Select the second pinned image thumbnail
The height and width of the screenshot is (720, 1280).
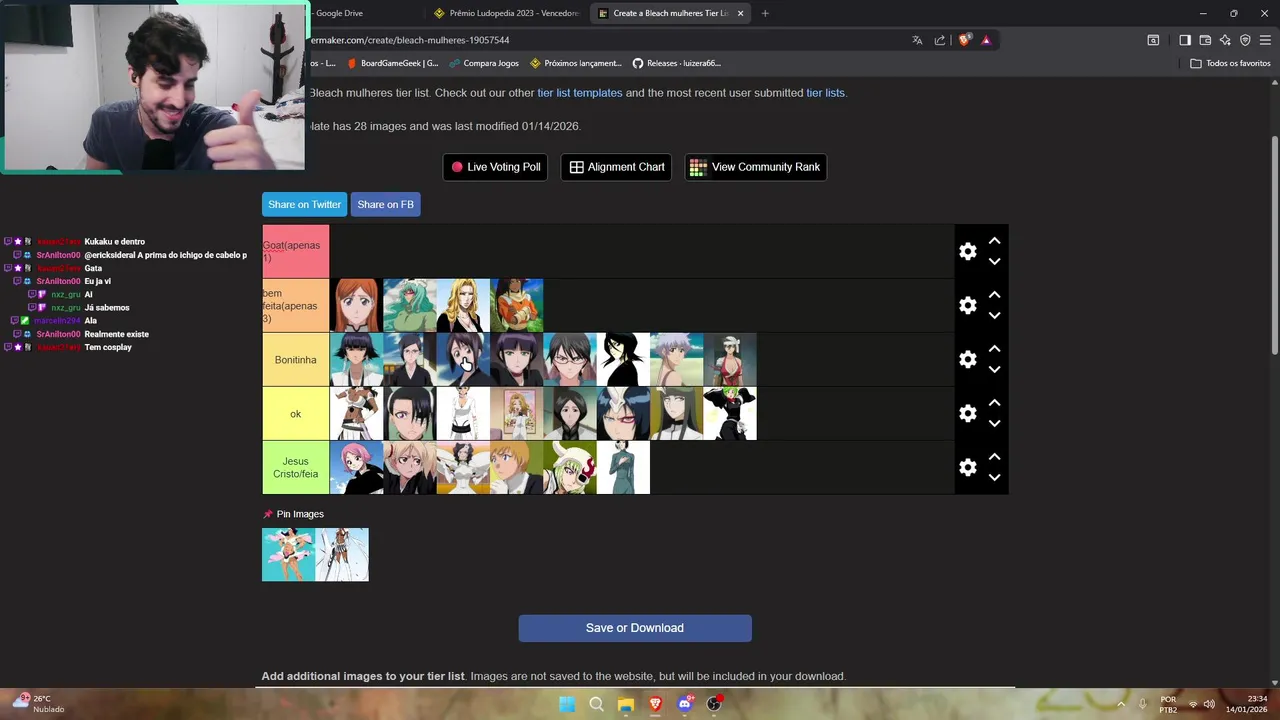click(x=342, y=555)
